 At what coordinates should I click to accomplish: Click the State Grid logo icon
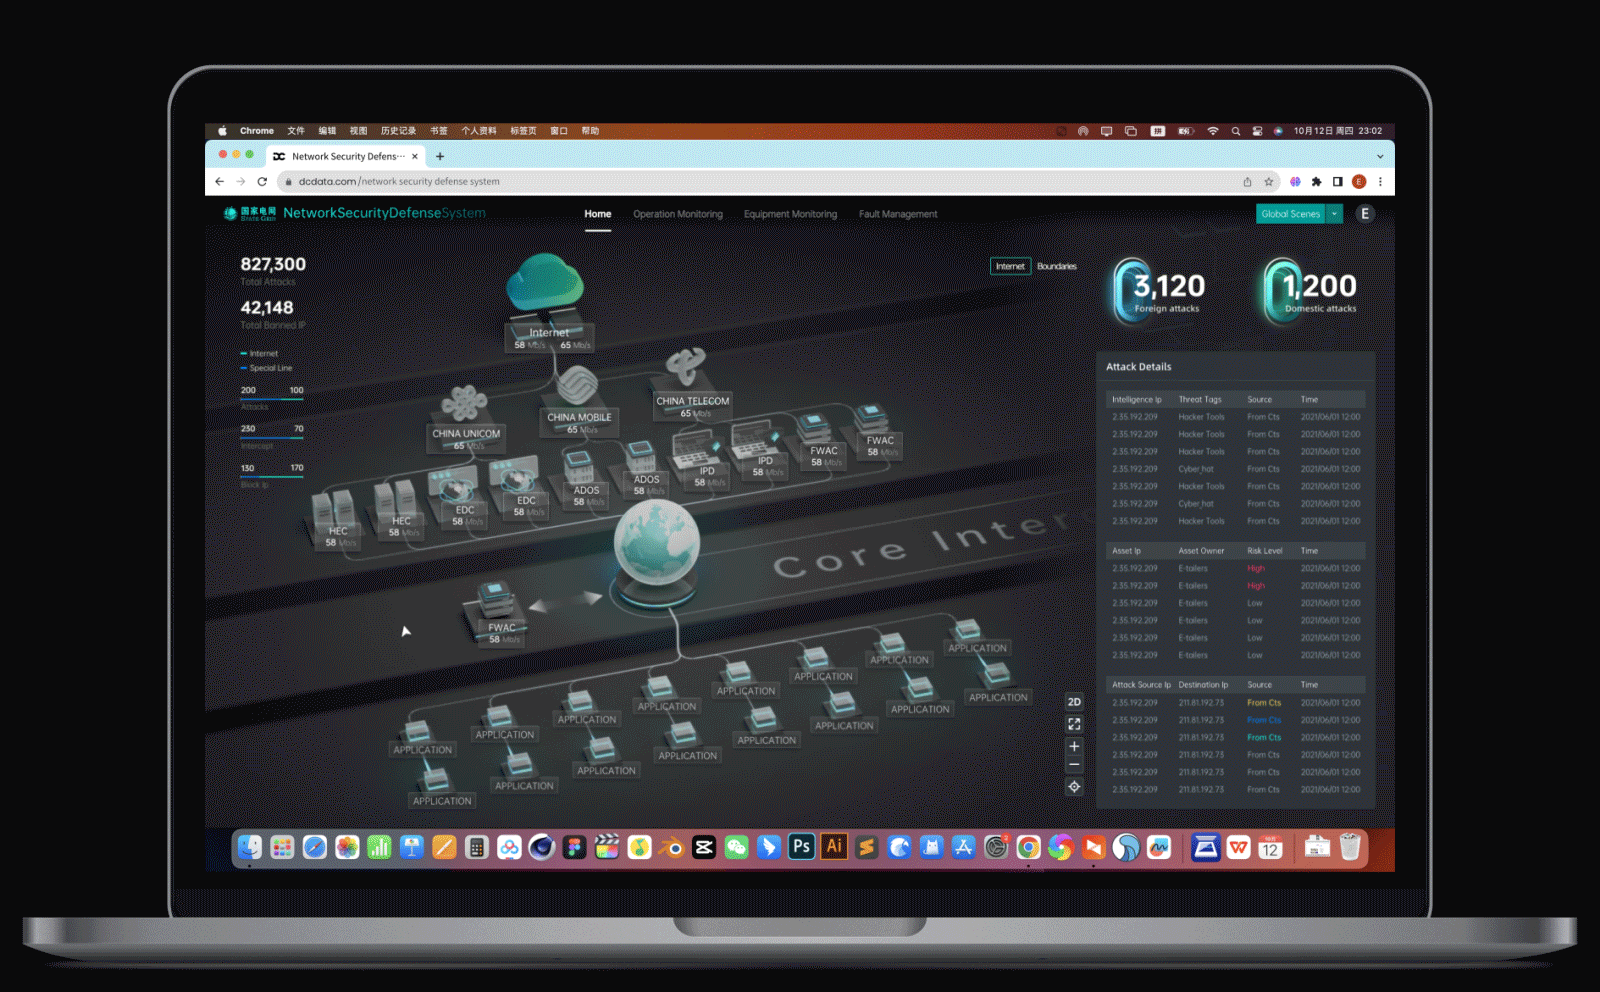230,213
